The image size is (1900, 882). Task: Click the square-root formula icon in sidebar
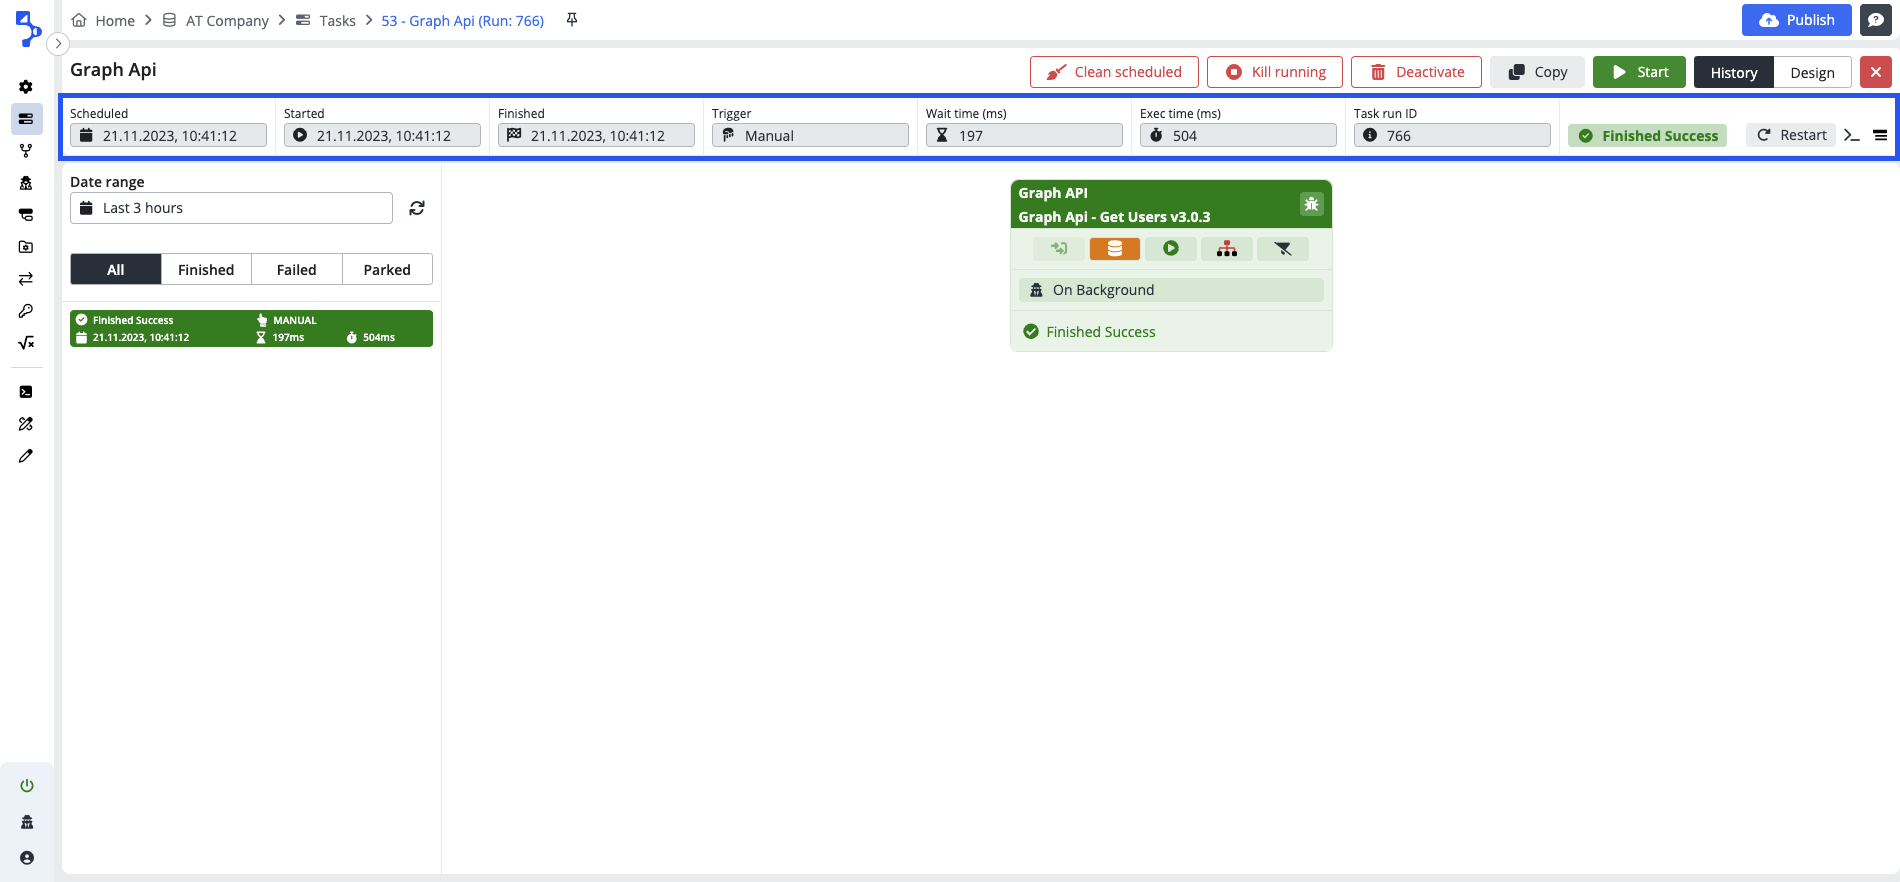26,343
